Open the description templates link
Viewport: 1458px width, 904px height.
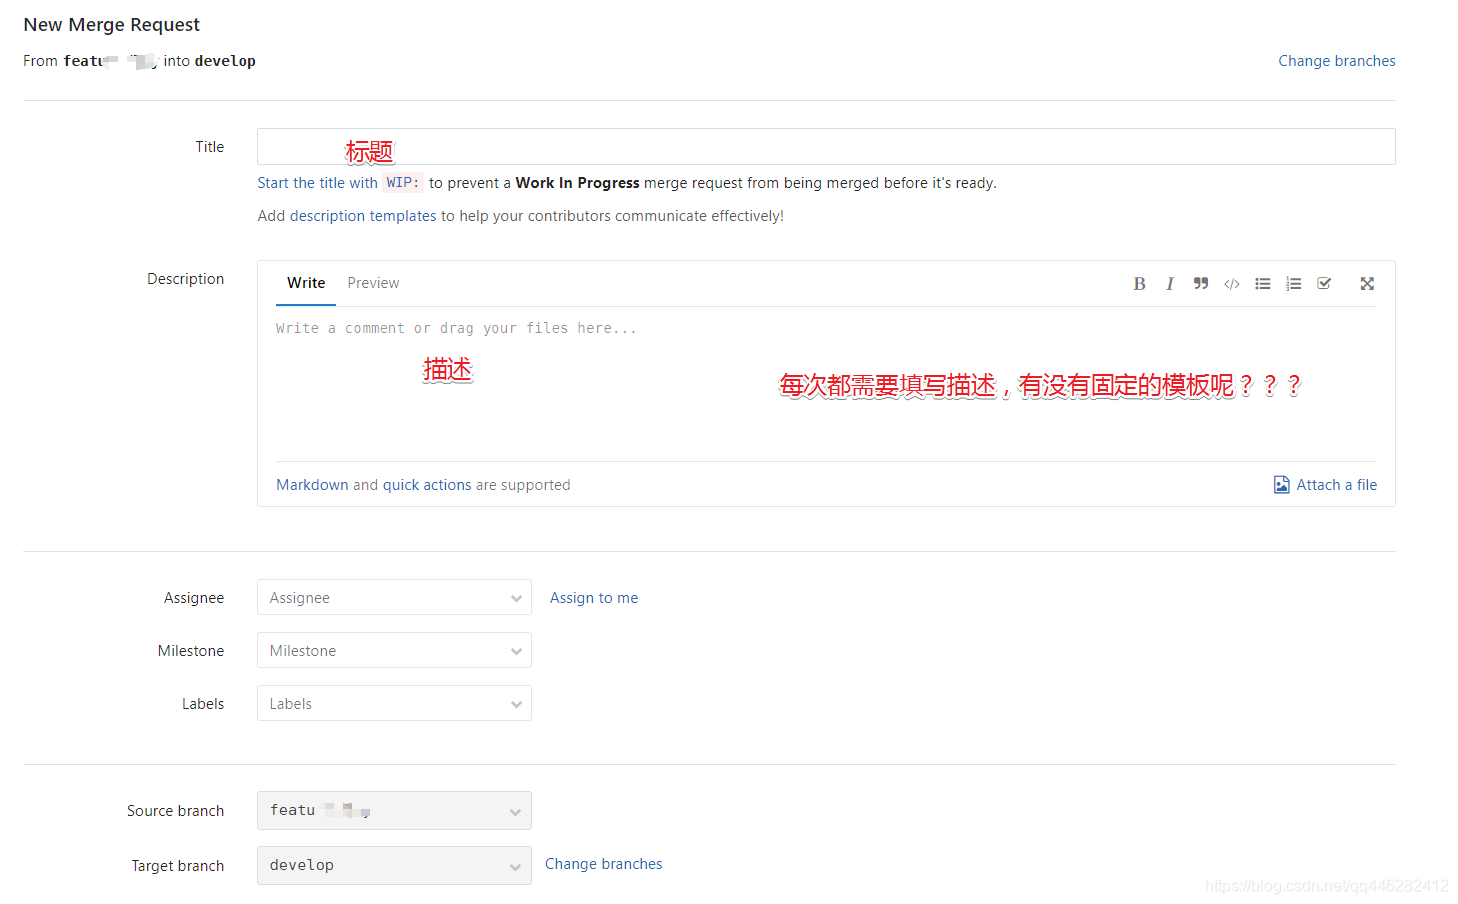363,216
